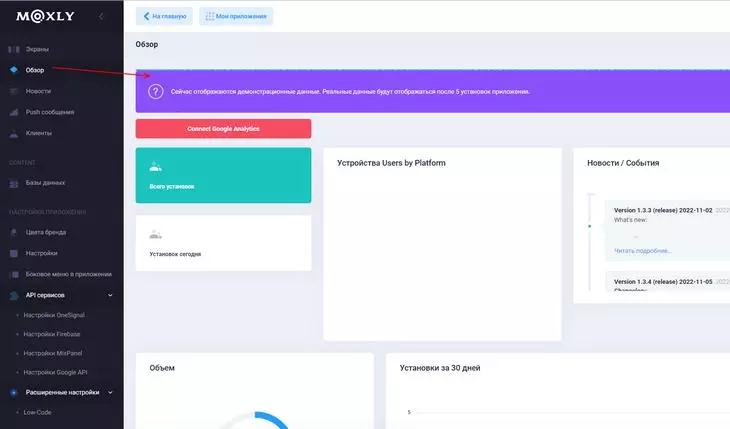Click the Всего установок card
730x429 pixels.
(223, 175)
